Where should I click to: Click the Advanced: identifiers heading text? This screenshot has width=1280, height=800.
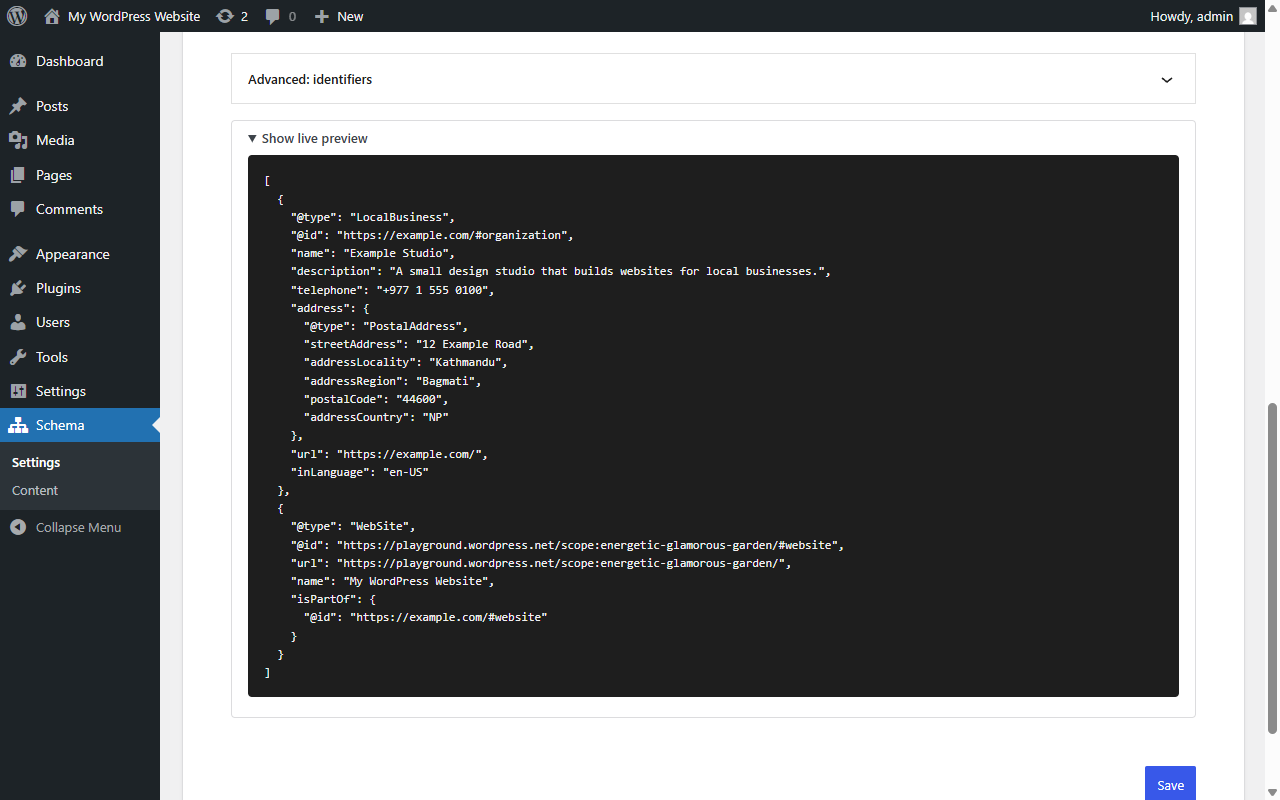click(310, 79)
